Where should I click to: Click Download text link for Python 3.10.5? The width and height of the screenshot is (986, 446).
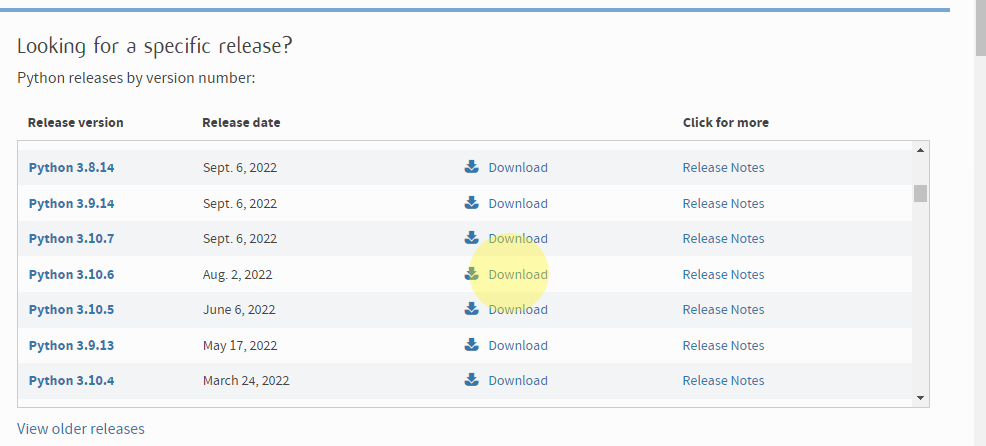pyautogui.click(x=518, y=310)
